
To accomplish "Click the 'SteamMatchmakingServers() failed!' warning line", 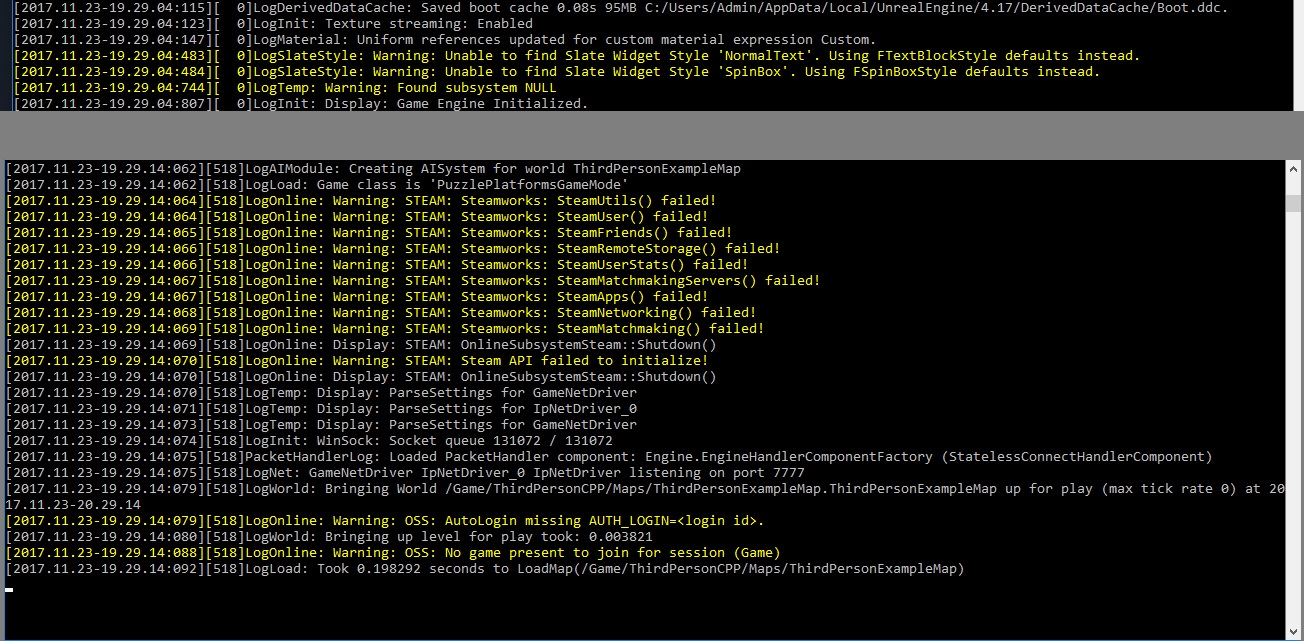I will coord(400,281).
